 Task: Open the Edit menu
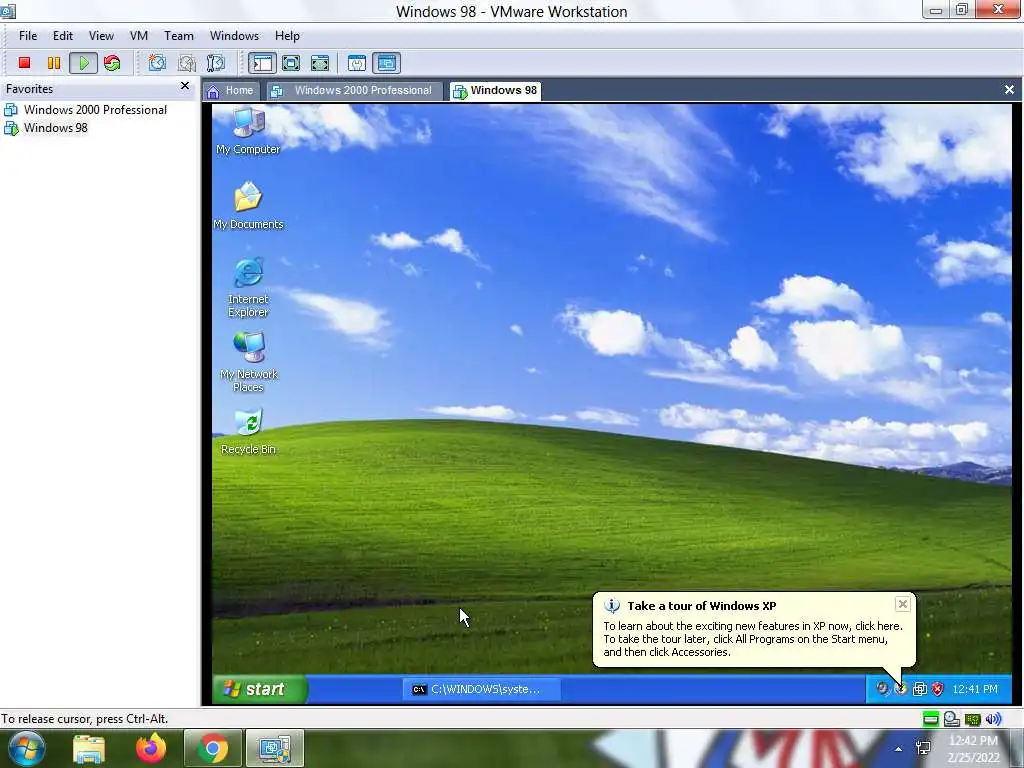tap(63, 36)
